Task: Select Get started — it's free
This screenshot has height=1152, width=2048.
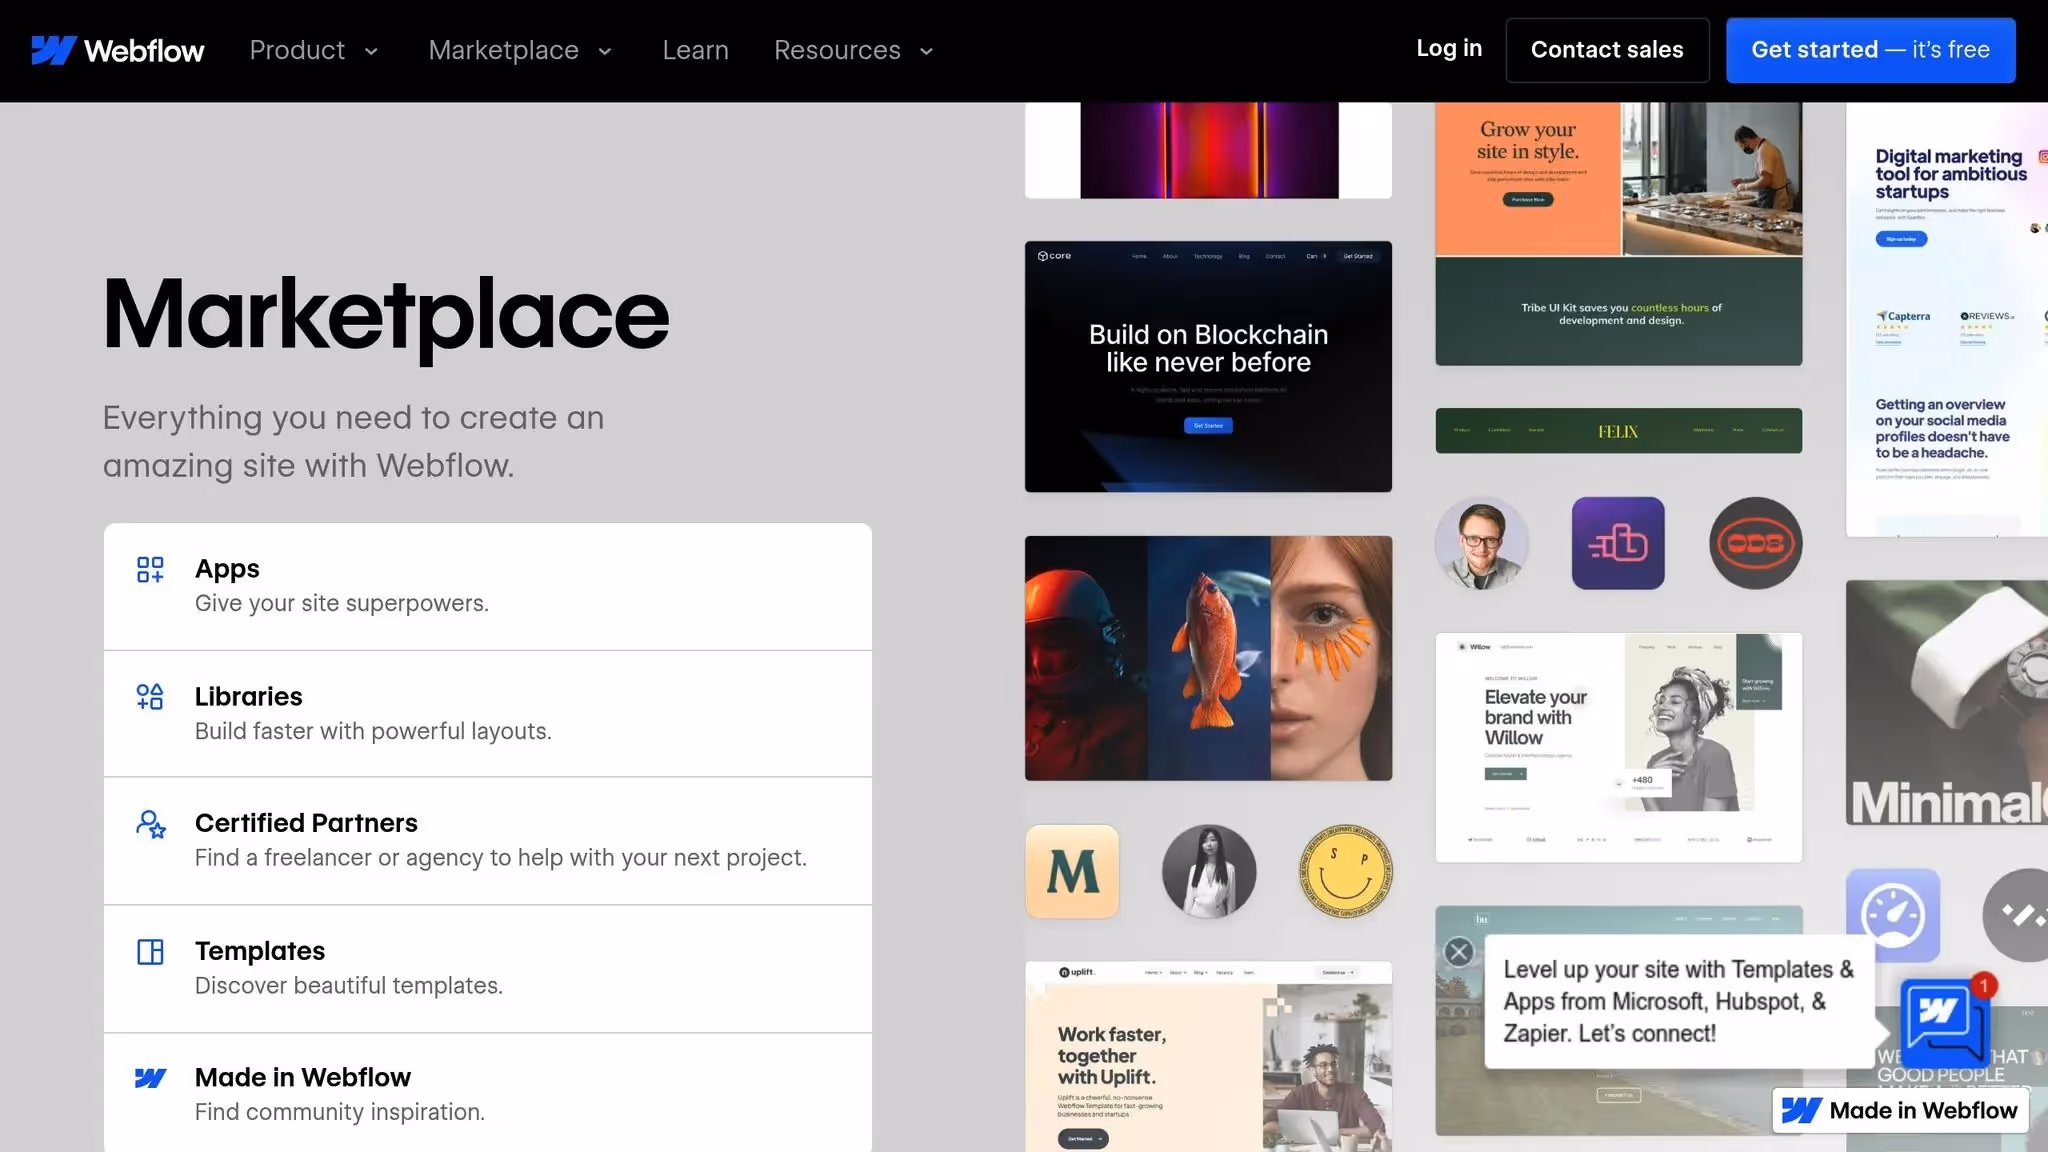Action: [x=1870, y=50]
